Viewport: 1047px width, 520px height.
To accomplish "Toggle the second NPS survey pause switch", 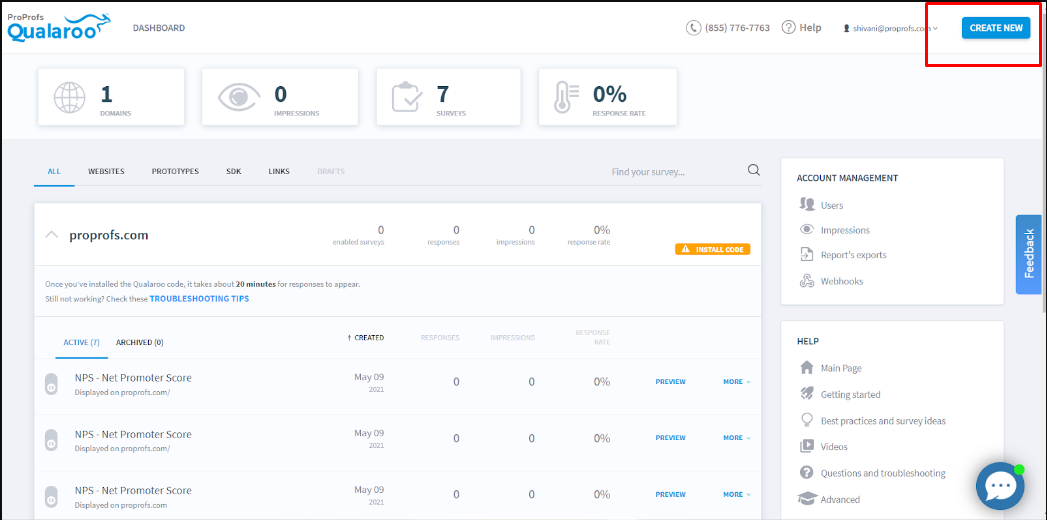I will (x=51, y=441).
